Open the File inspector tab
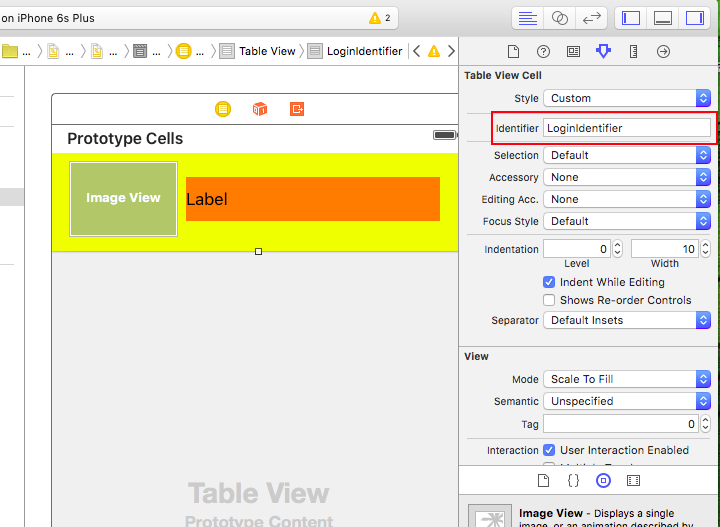 point(513,51)
